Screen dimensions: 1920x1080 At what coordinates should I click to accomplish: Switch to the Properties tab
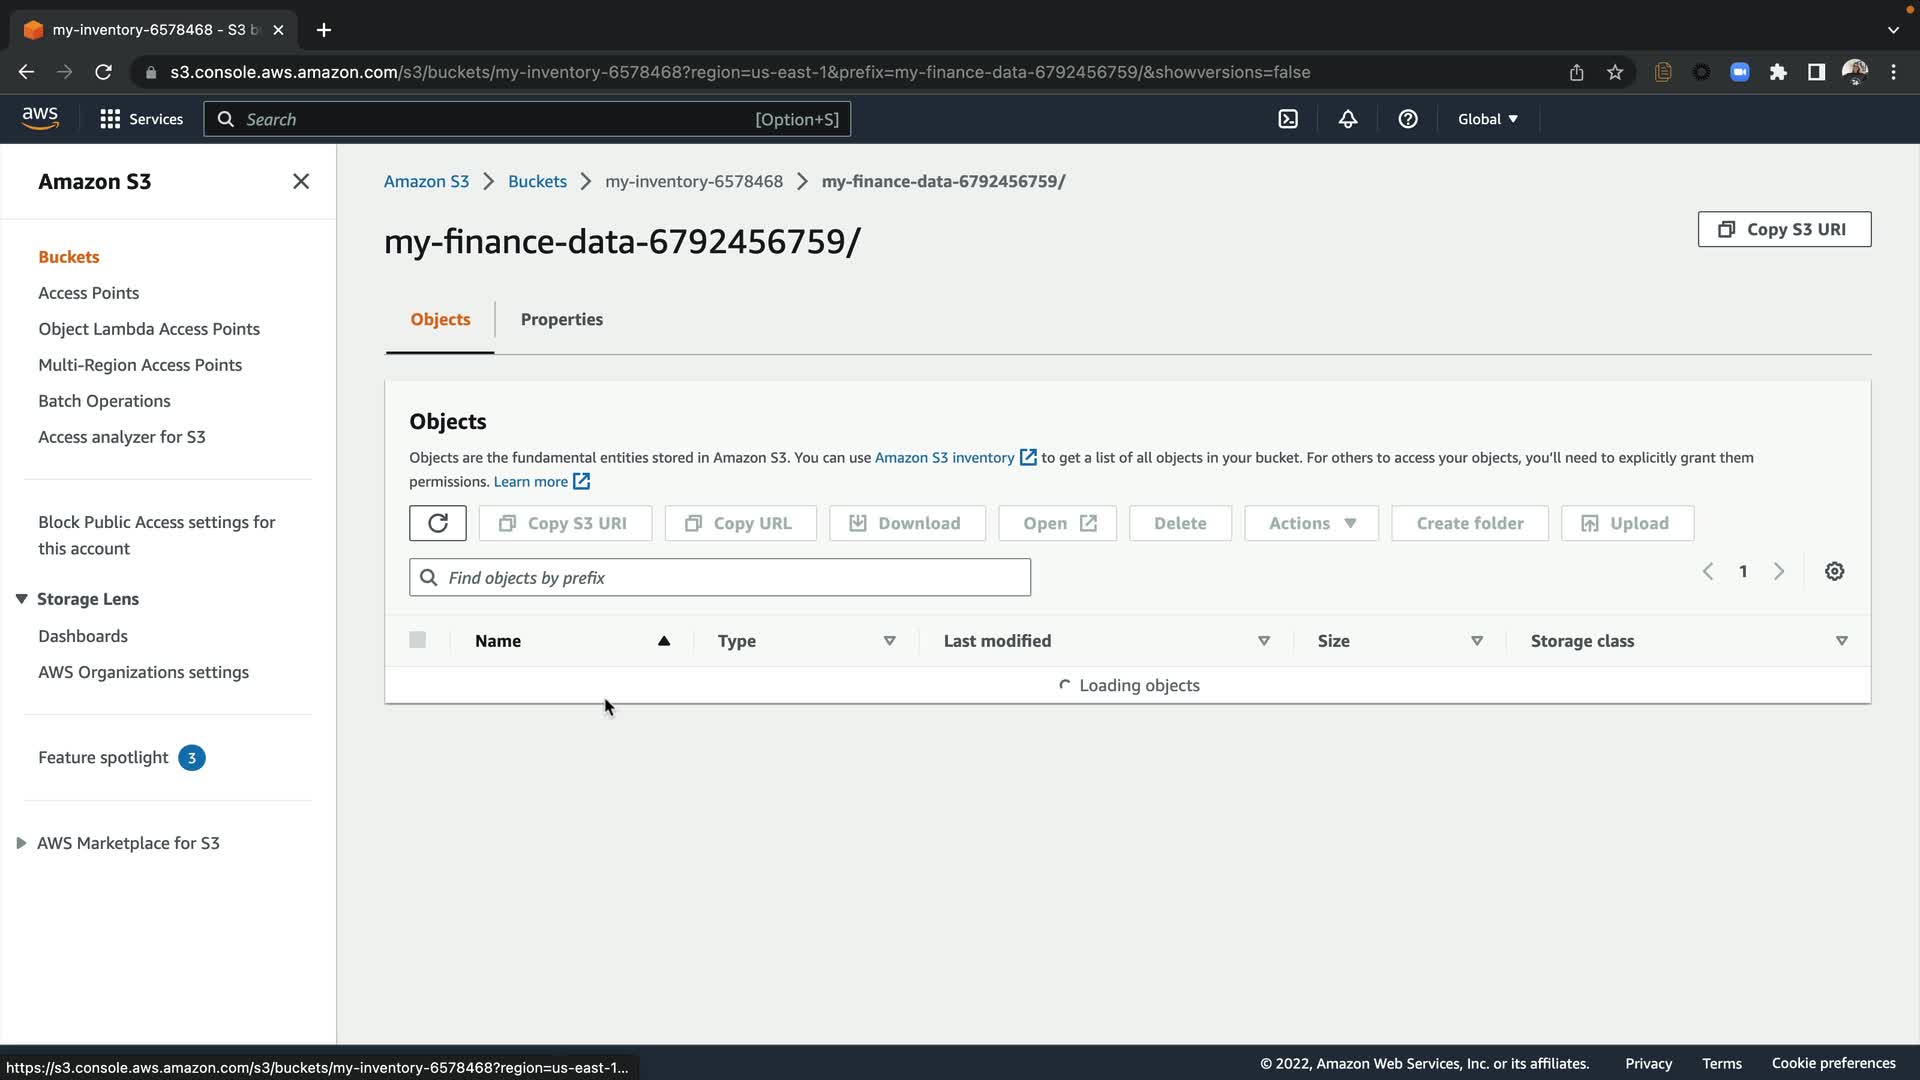(561, 319)
